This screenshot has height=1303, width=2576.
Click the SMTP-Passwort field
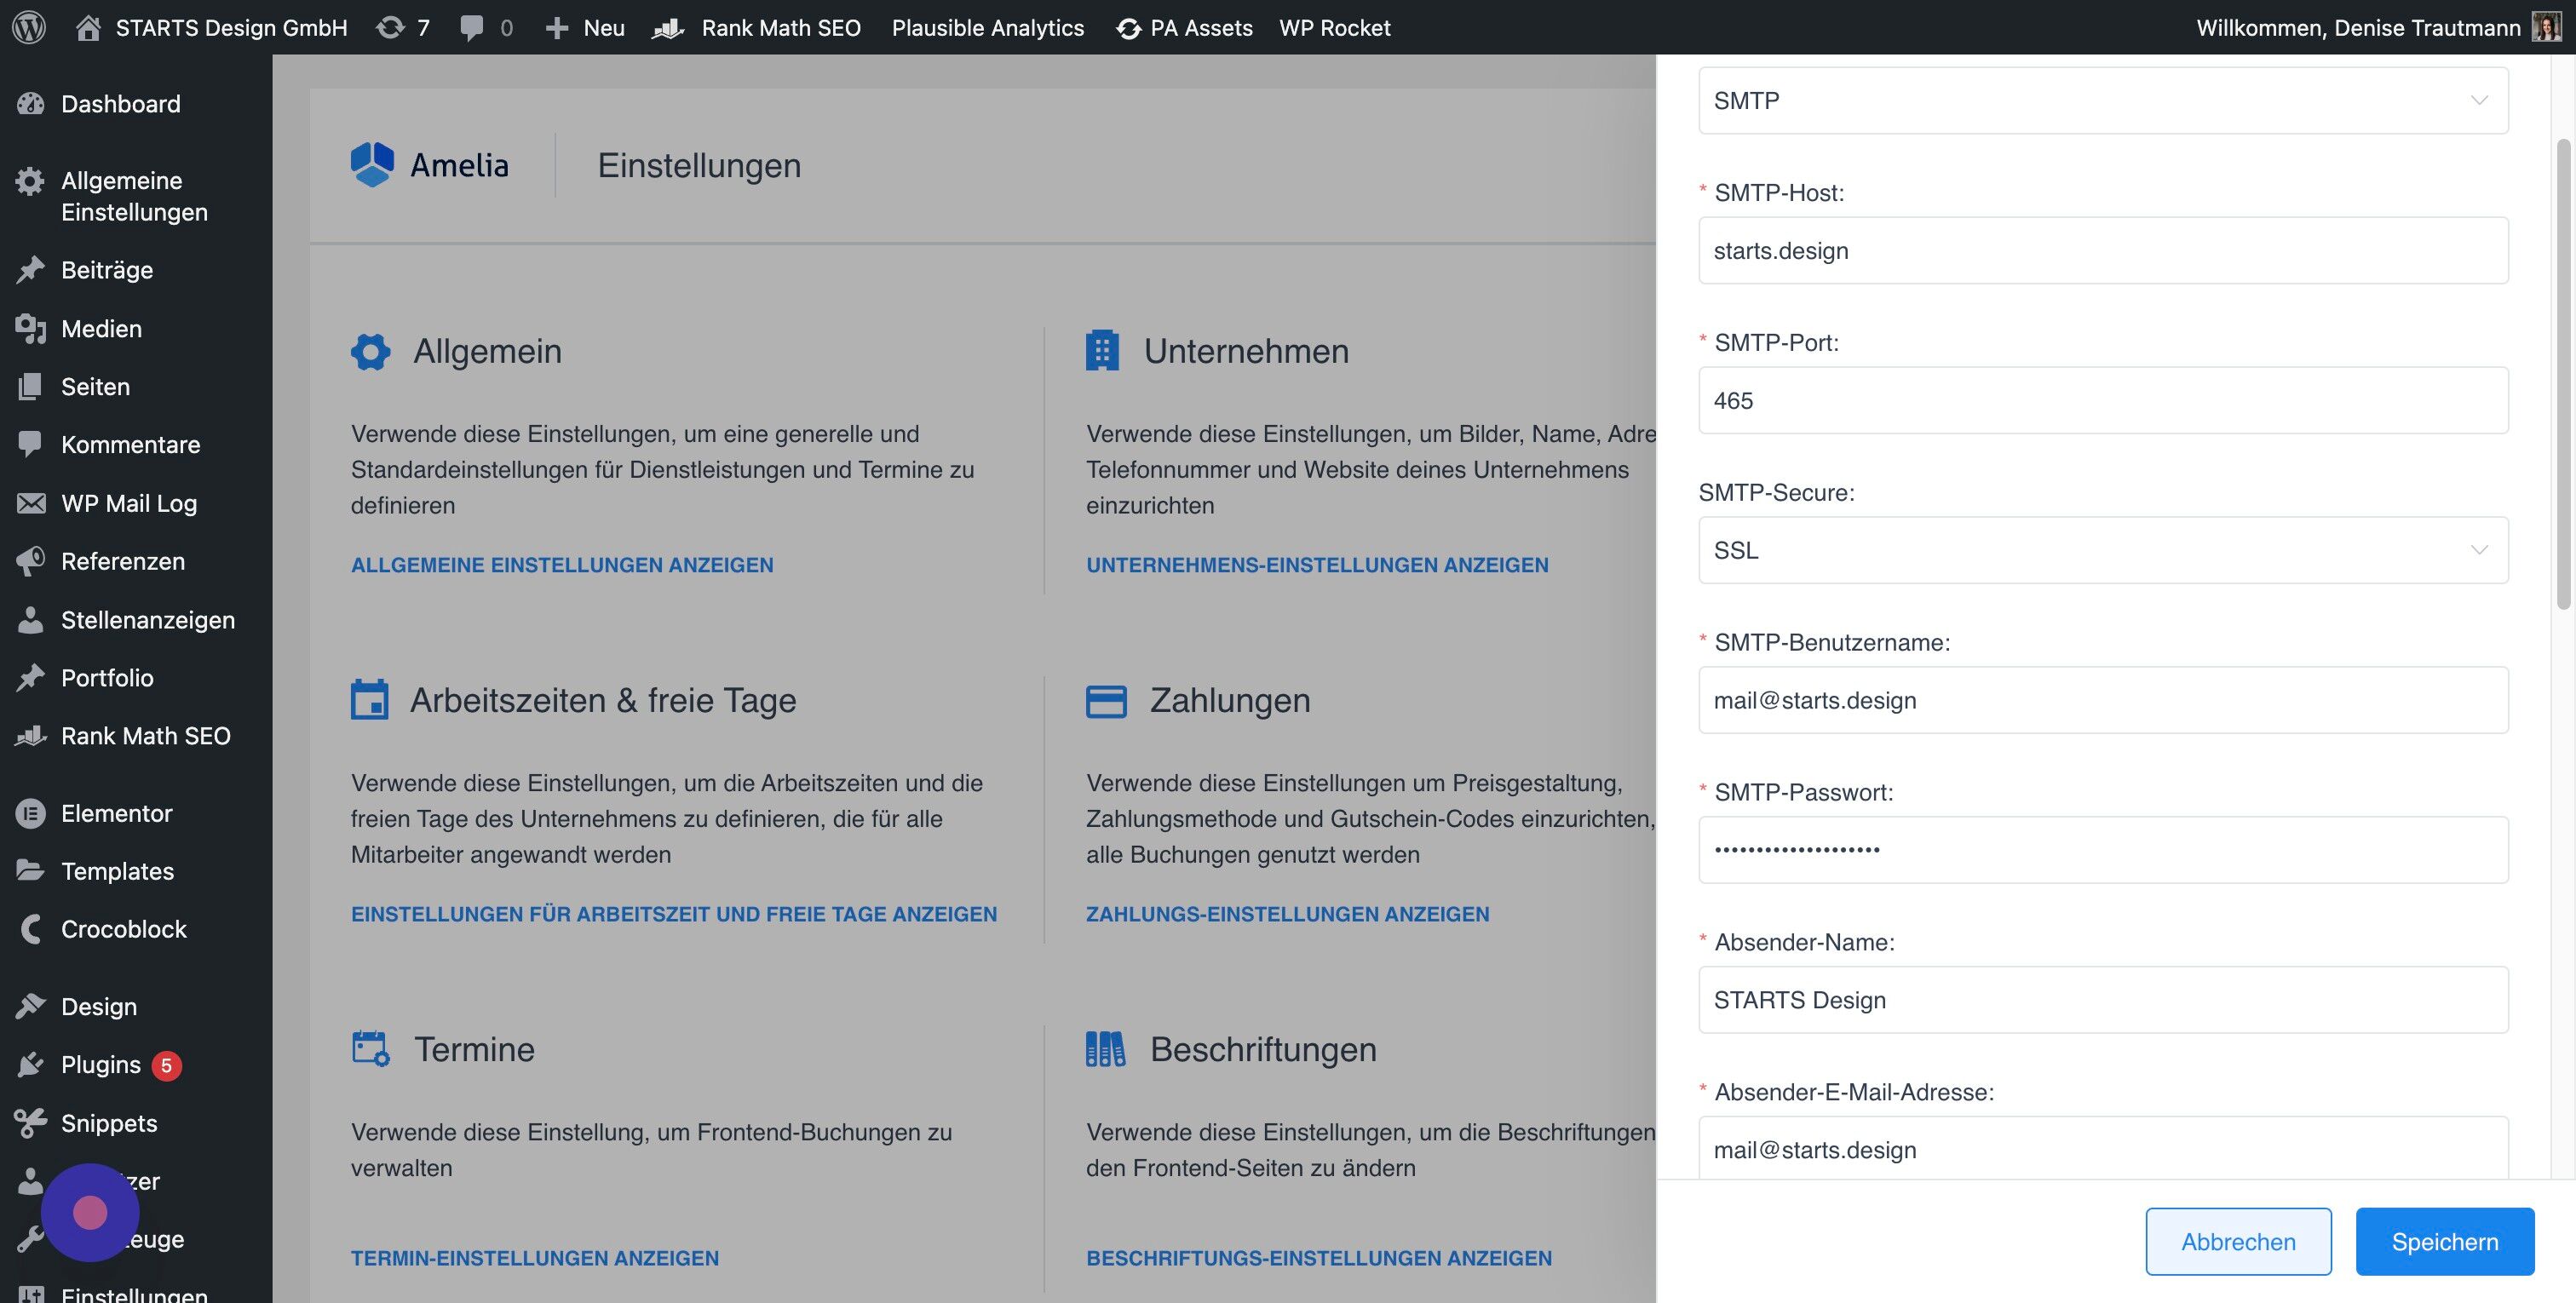[2103, 850]
